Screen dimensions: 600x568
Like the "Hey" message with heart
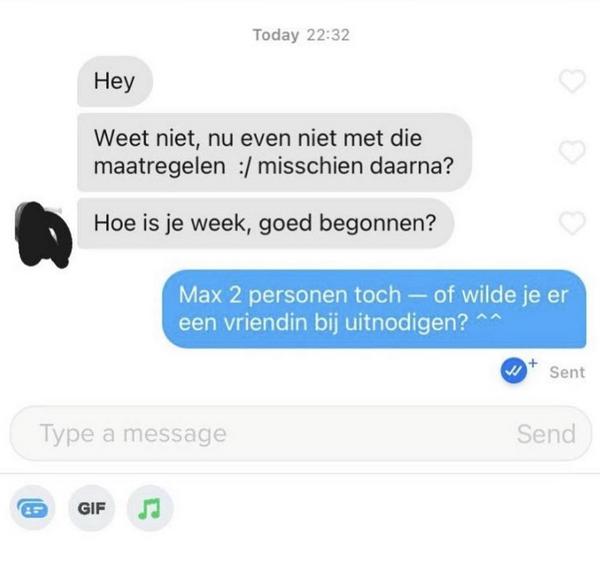(572, 81)
